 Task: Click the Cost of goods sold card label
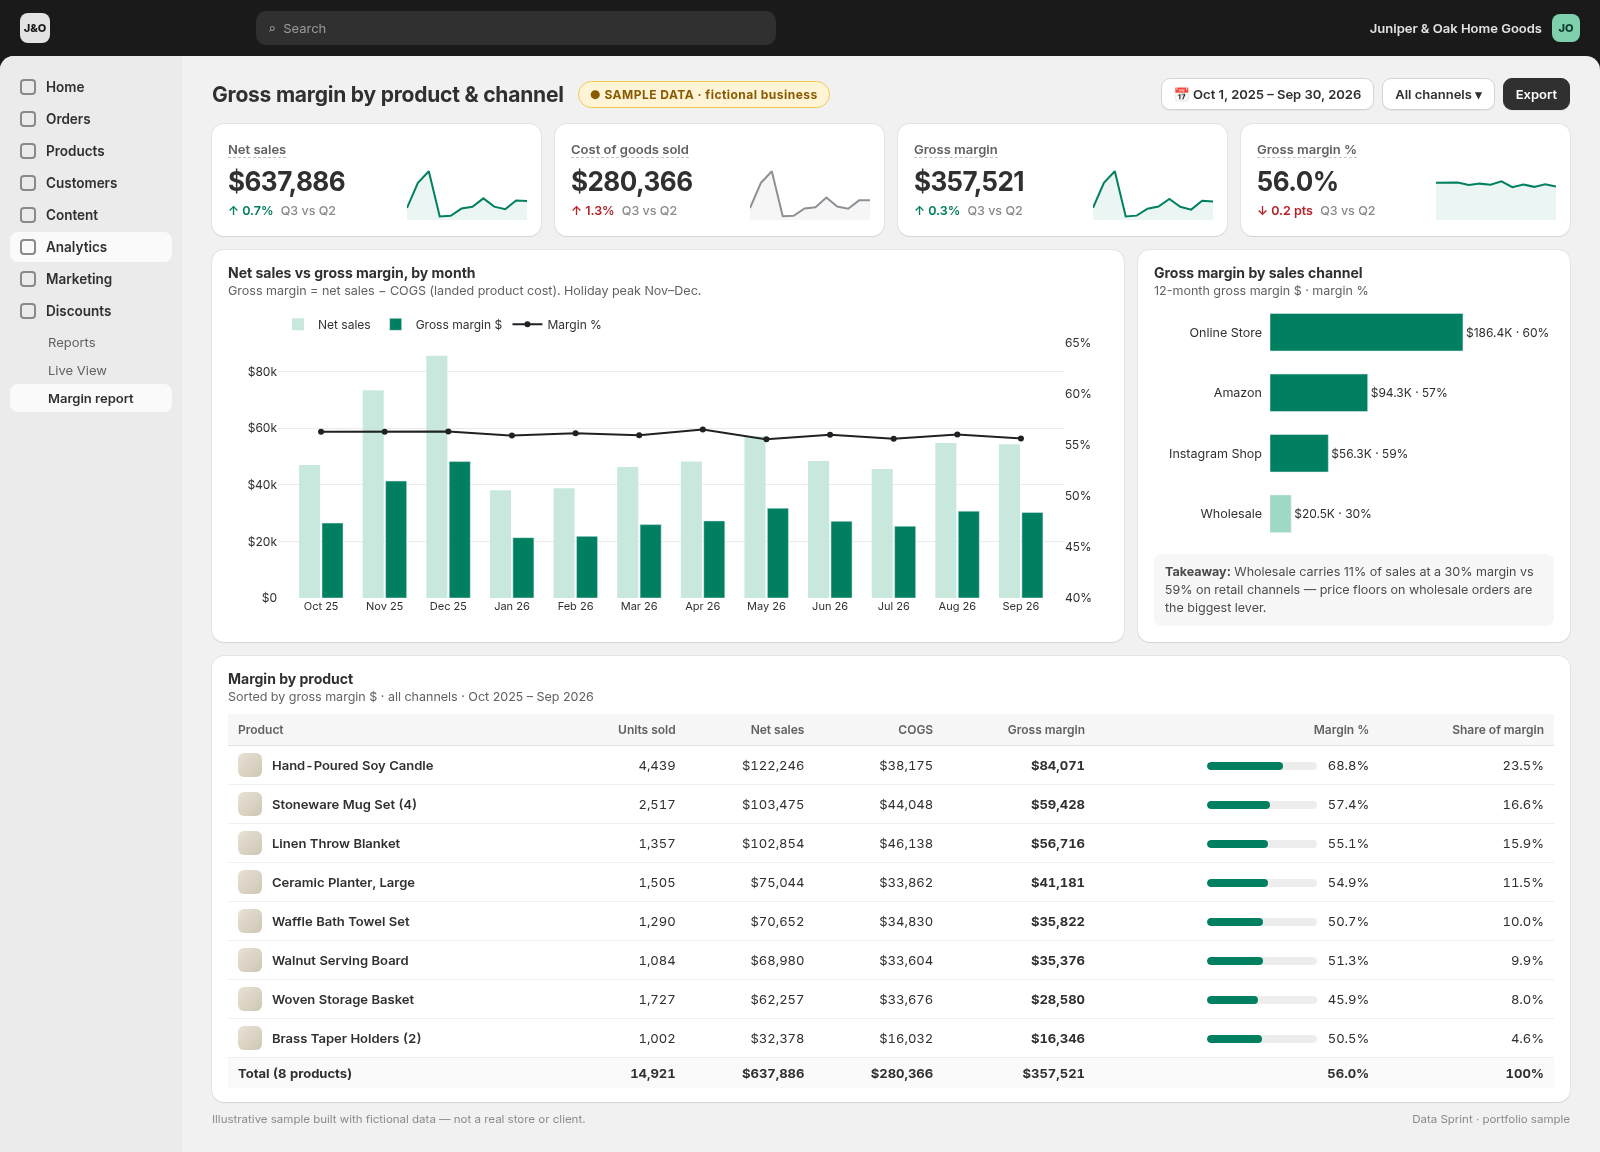pyautogui.click(x=630, y=149)
